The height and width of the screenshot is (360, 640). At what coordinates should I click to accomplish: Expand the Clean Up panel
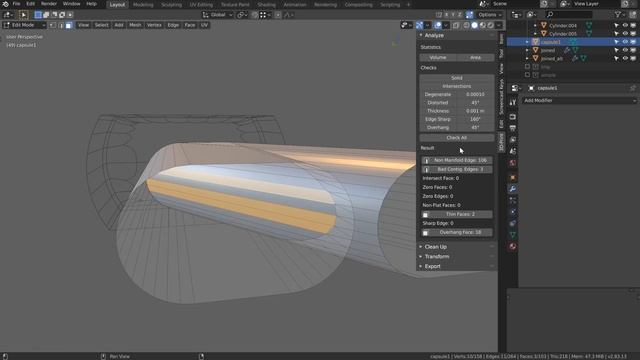pos(436,247)
